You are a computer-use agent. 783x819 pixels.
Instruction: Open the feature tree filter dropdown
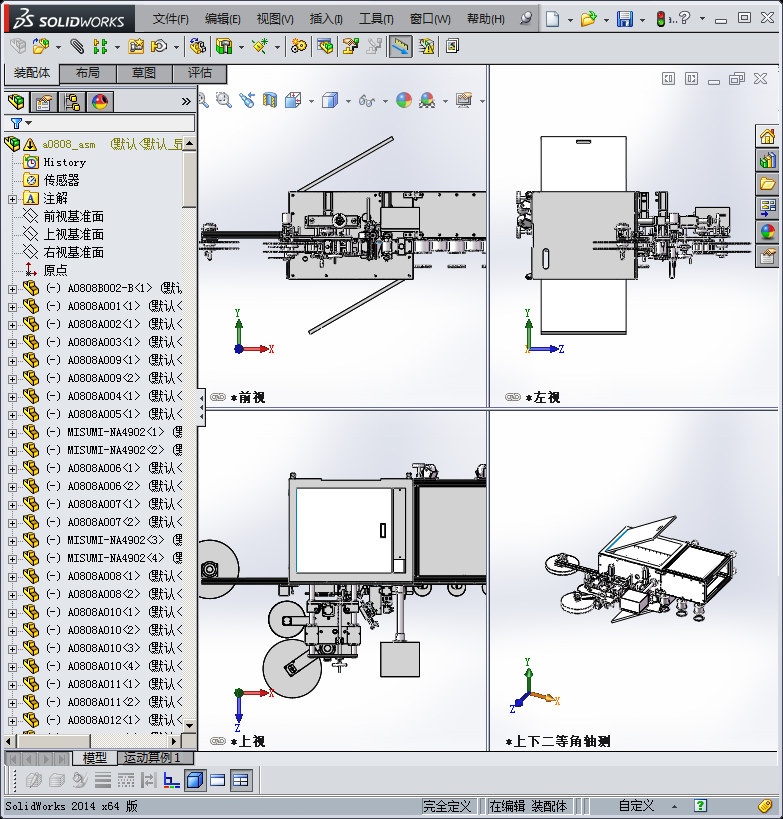coord(29,123)
